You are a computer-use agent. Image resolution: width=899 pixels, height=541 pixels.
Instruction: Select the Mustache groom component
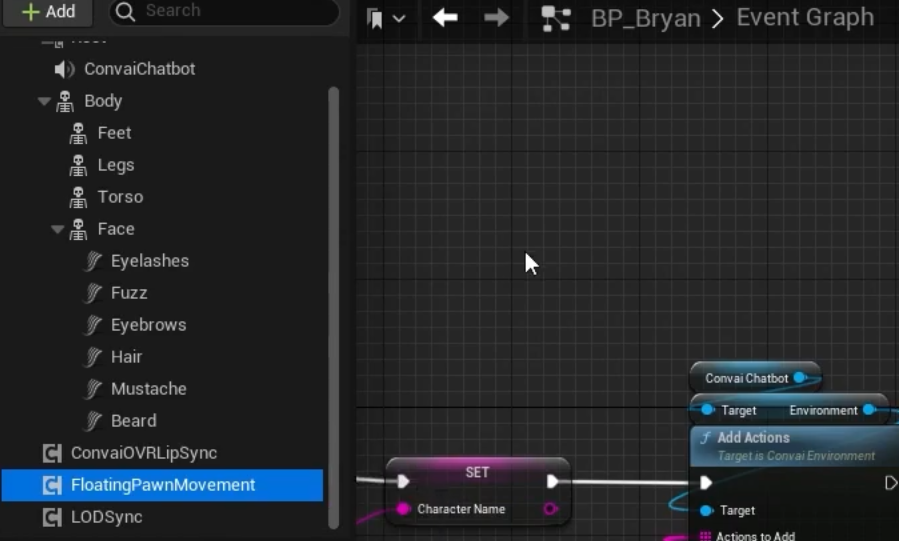point(148,390)
